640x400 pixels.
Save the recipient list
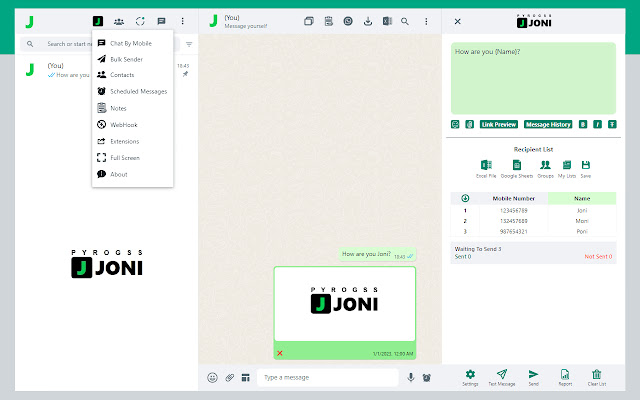(x=586, y=169)
